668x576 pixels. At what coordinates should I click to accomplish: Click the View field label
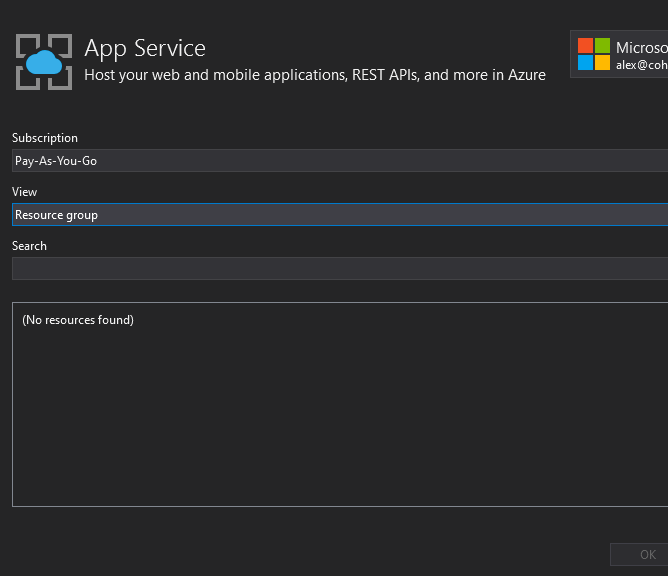(25, 192)
